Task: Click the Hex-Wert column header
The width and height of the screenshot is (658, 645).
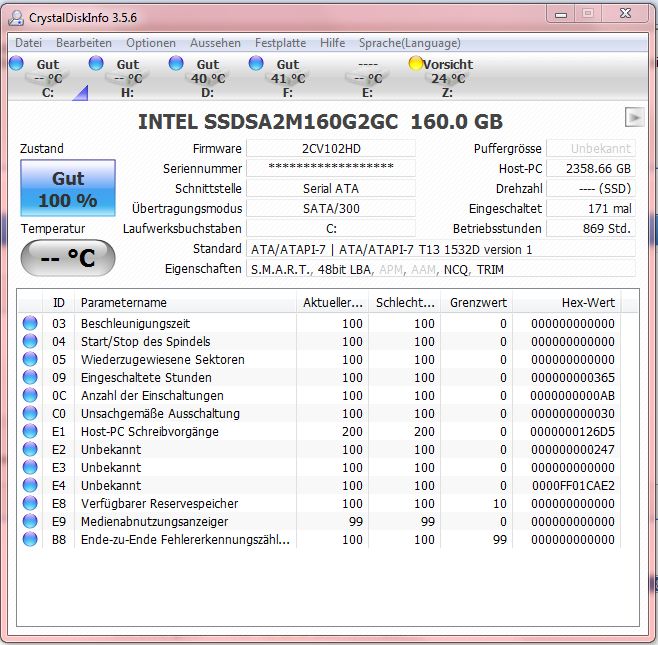Action: pyautogui.click(x=567, y=303)
